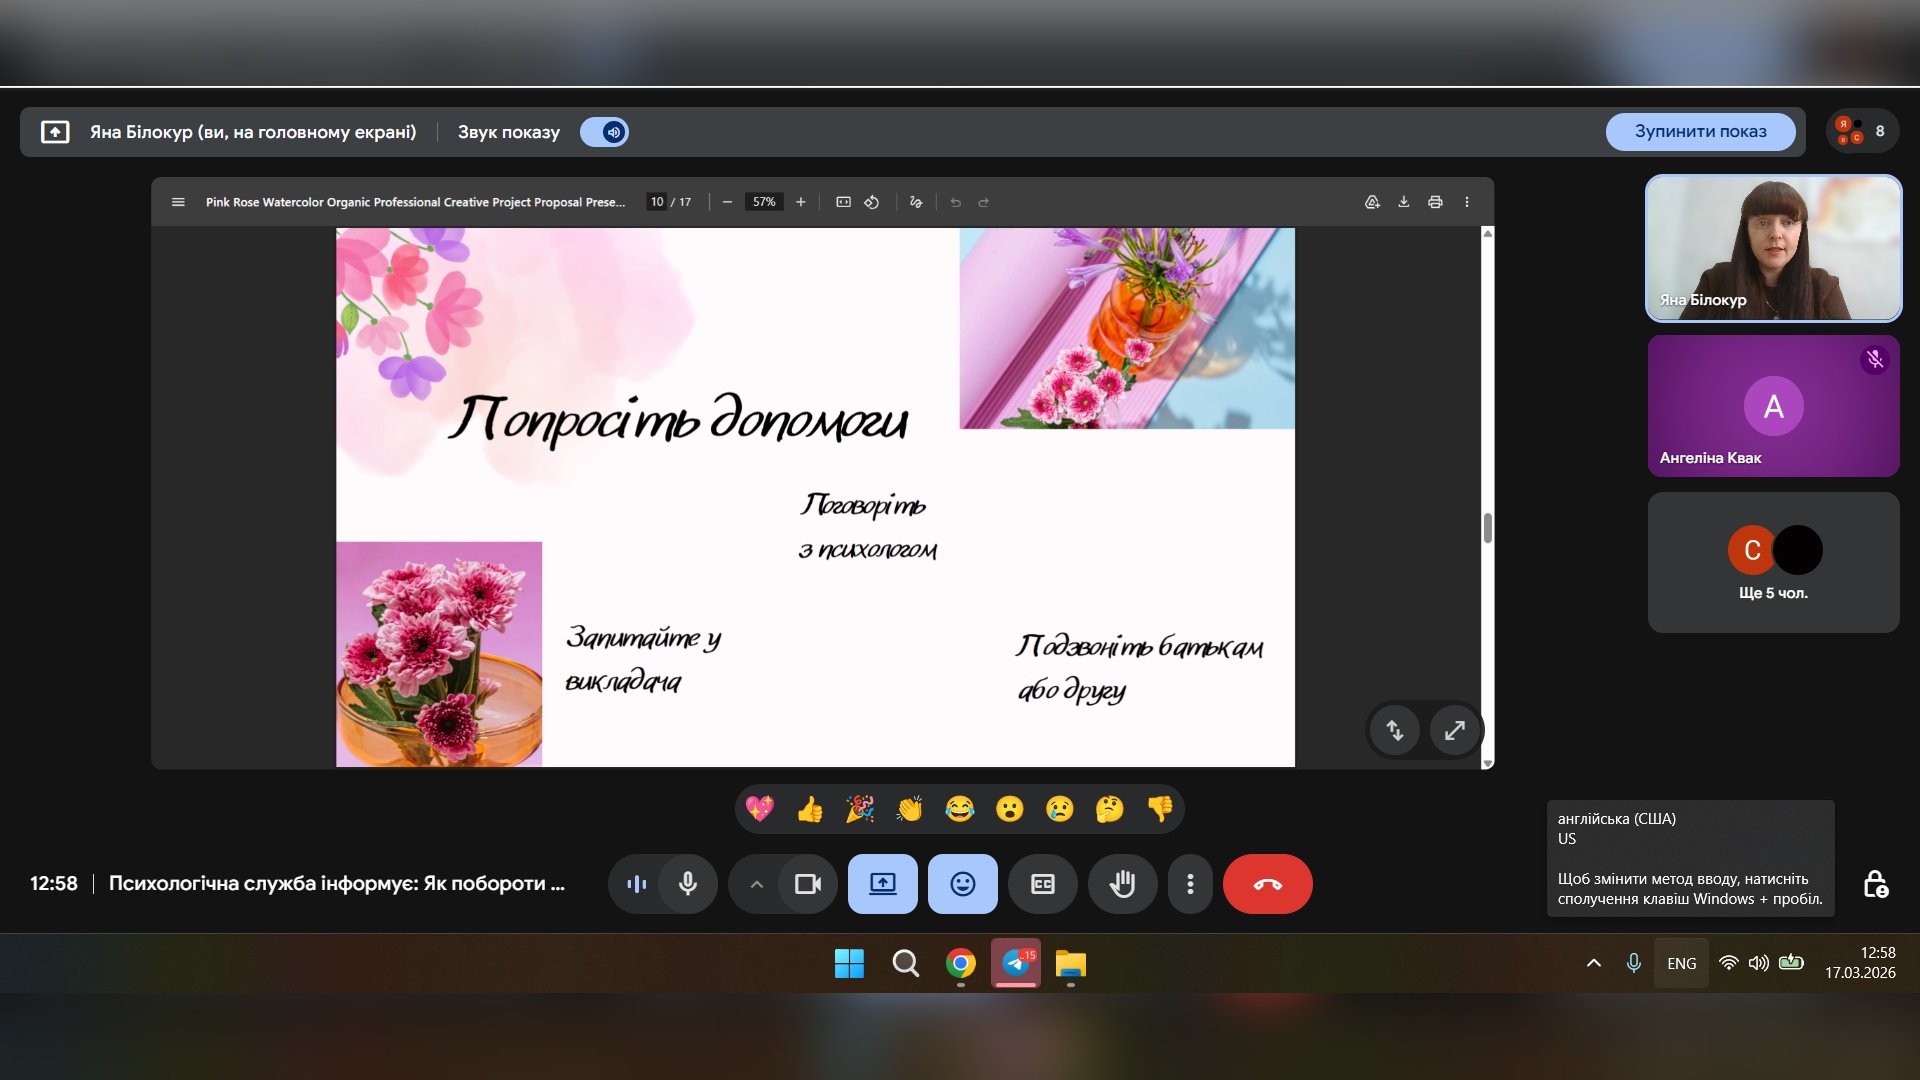Open the three-dot more options menu
This screenshot has width=1920, height=1080.
[1190, 884]
